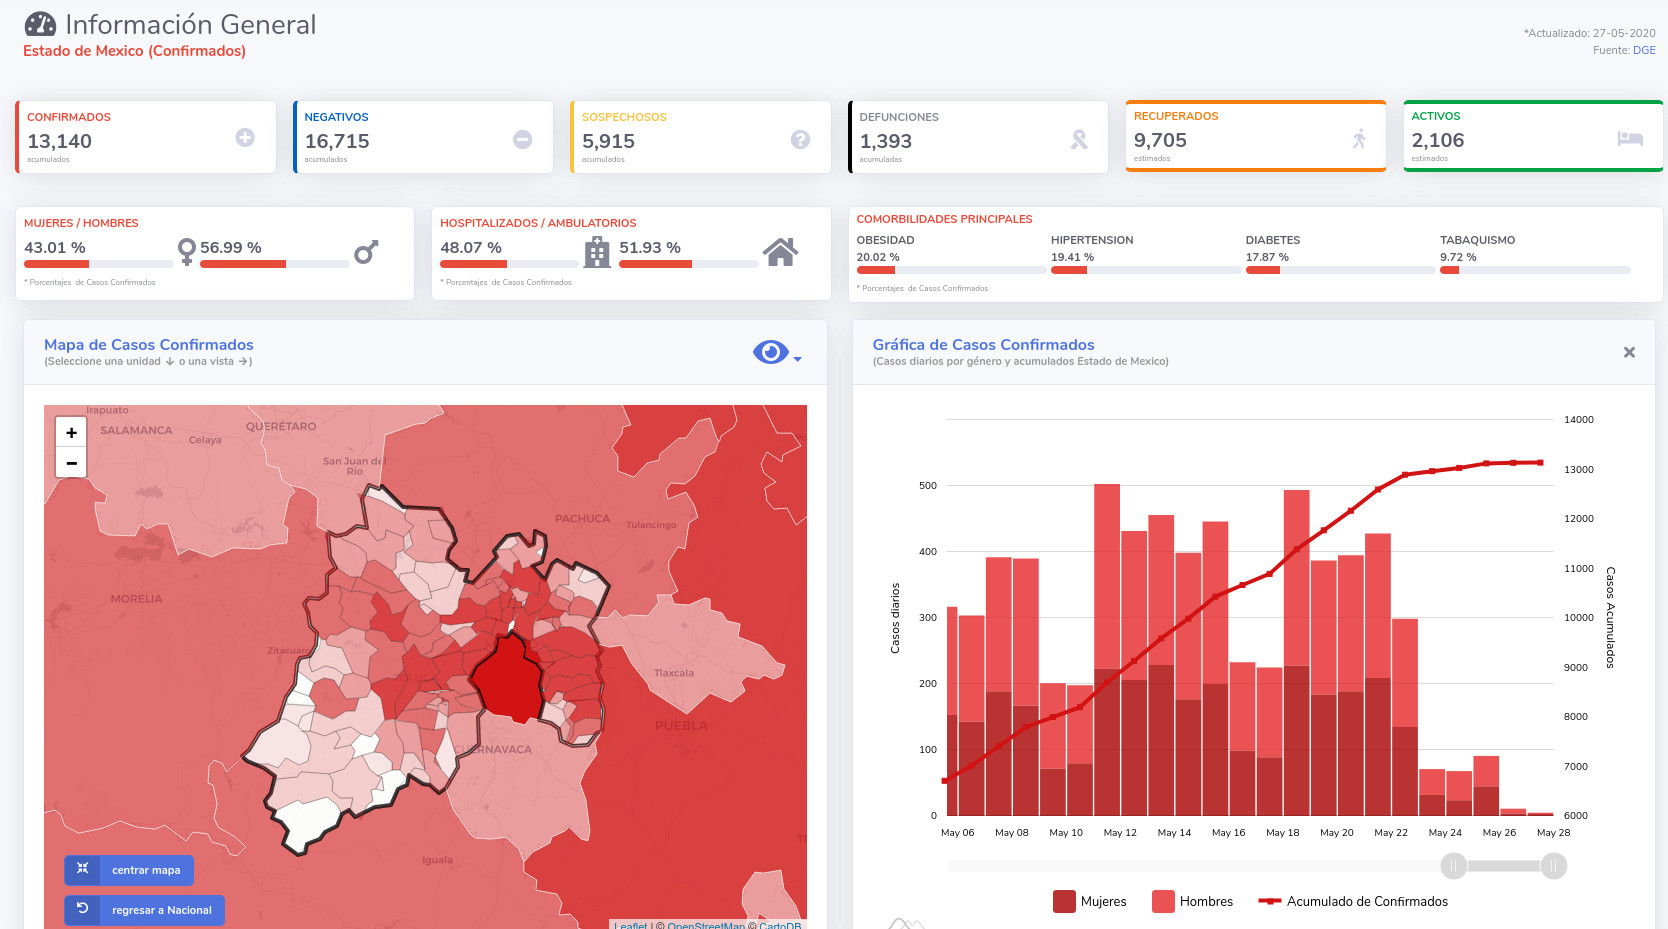
Task: Open the DGE source link
Action: 1644,50
